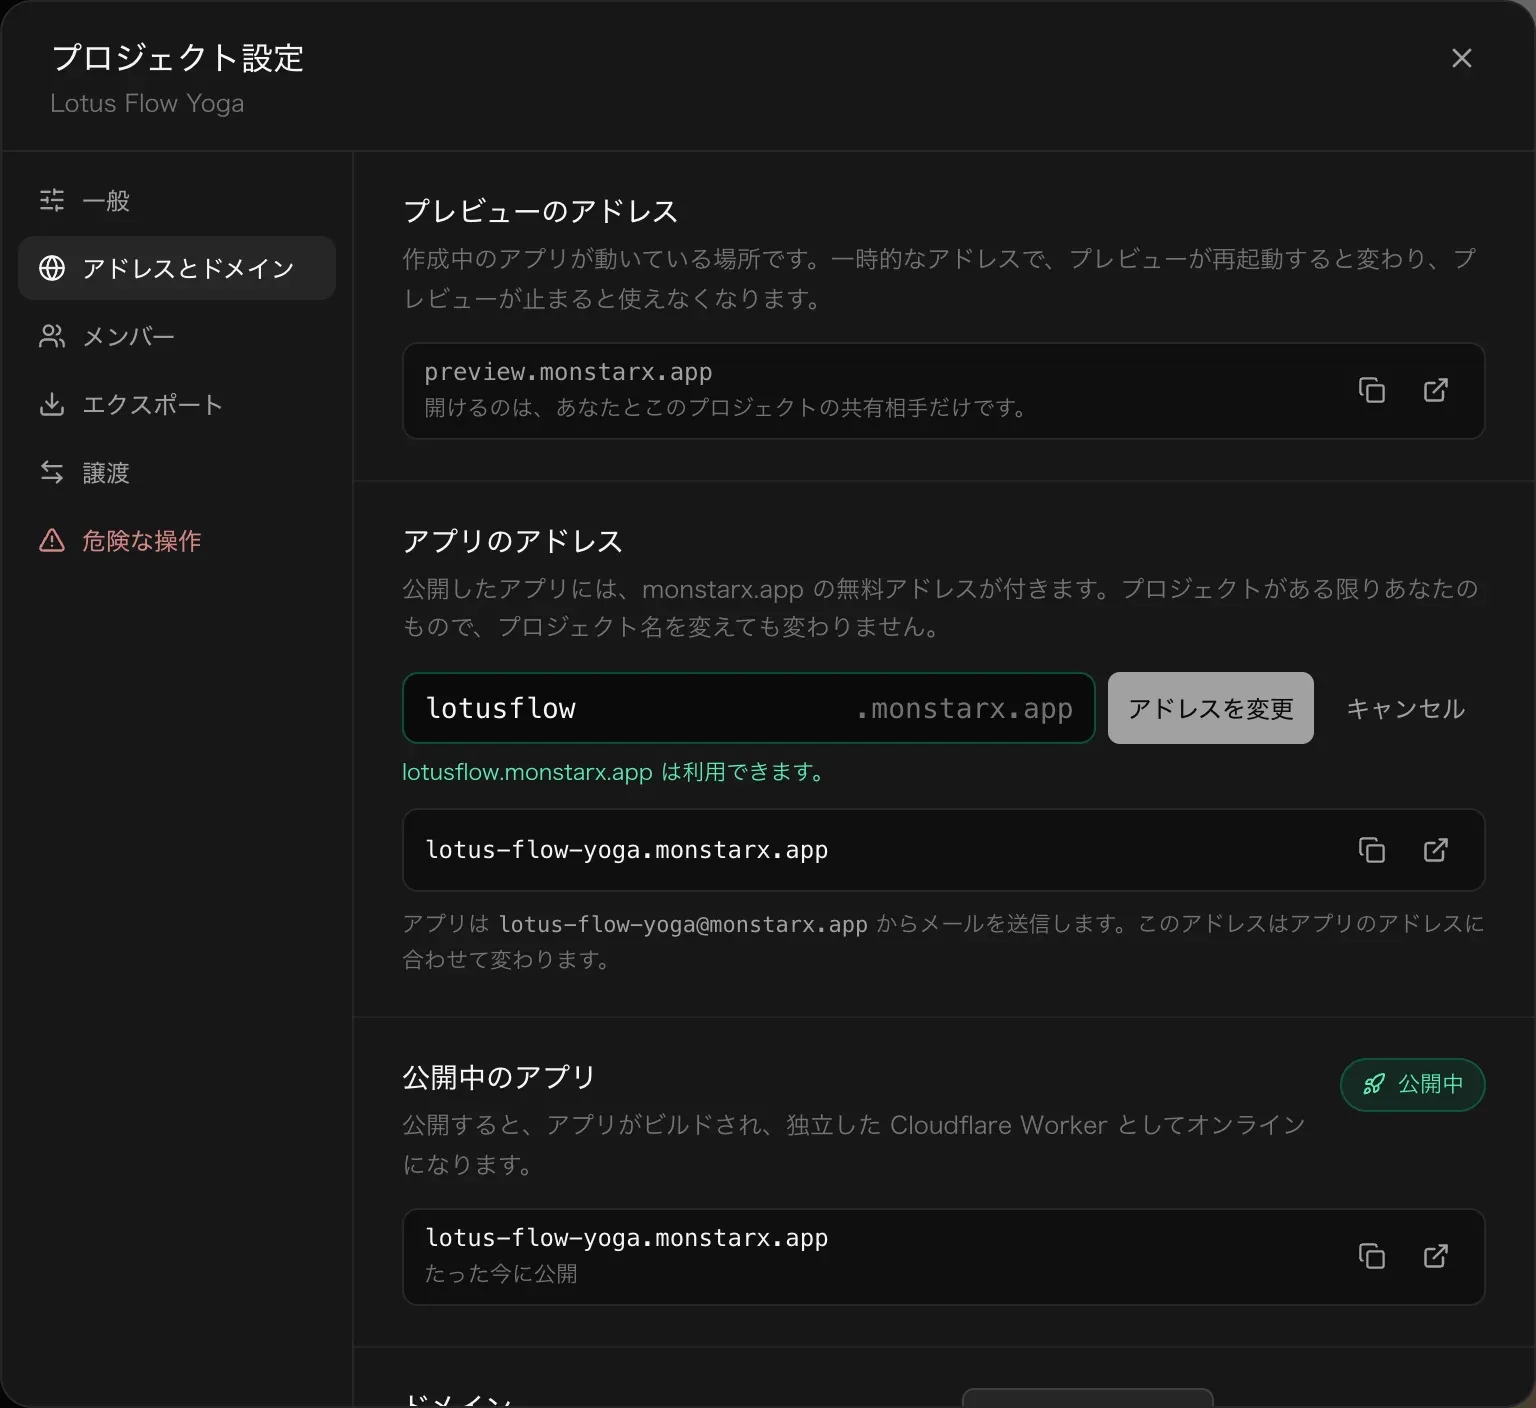Click the lotus-flow-yoga@monstarx.app email address text
This screenshot has width=1536, height=1408.
(683, 924)
